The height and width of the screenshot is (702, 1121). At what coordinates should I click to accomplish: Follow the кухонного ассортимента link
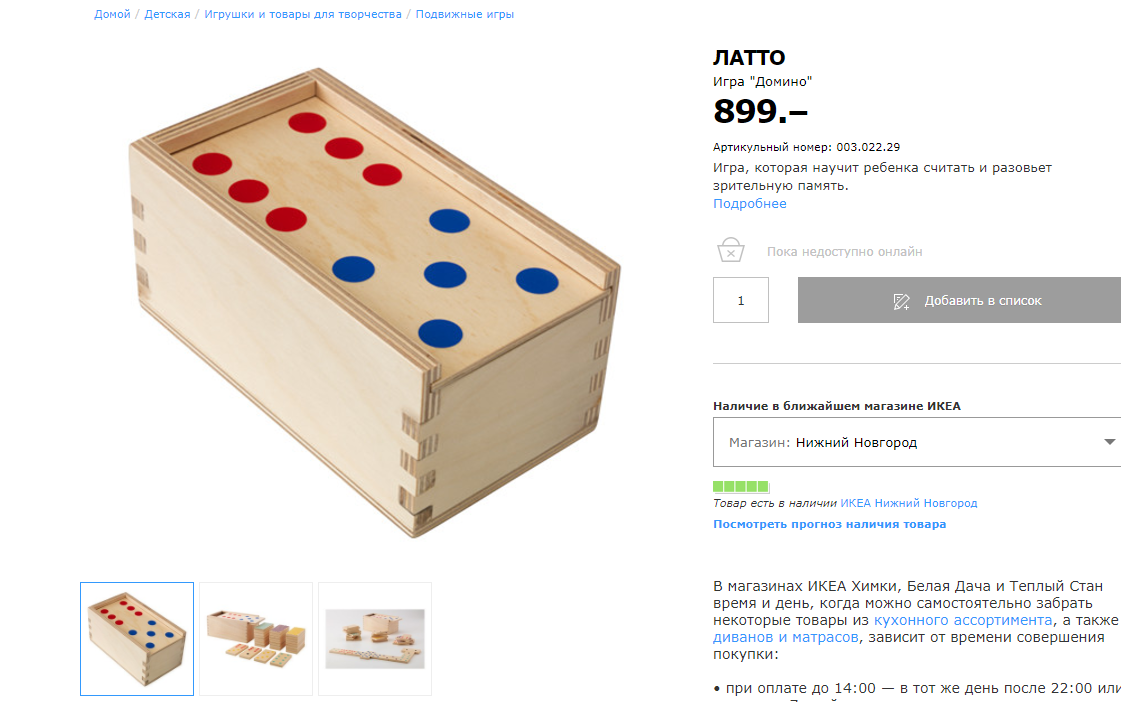963,620
